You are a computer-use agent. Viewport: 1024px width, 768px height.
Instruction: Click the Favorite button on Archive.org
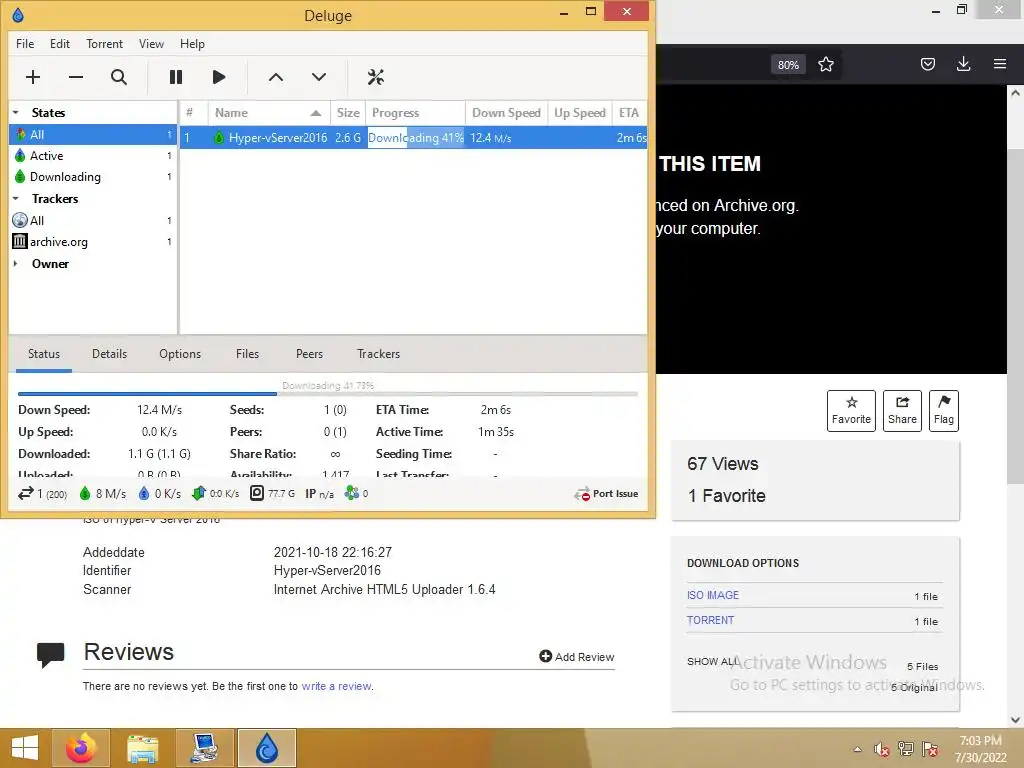[x=851, y=411]
